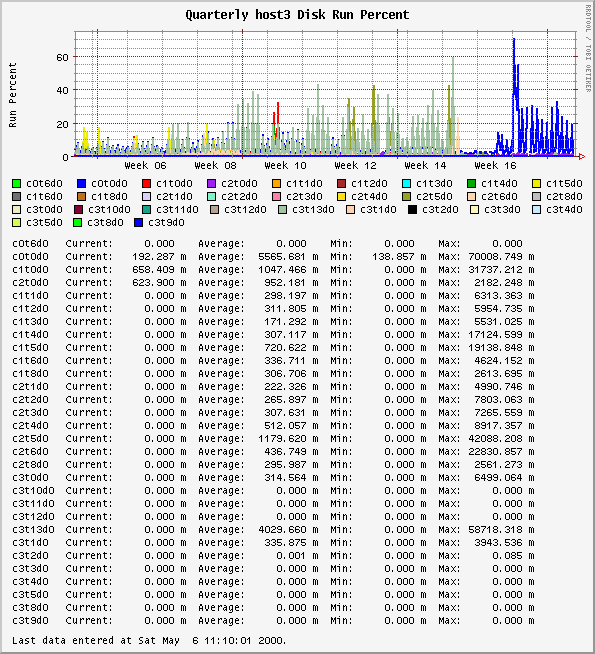
Task: Click the green c0t6d0 legend swatch
Action: [x=17, y=183]
